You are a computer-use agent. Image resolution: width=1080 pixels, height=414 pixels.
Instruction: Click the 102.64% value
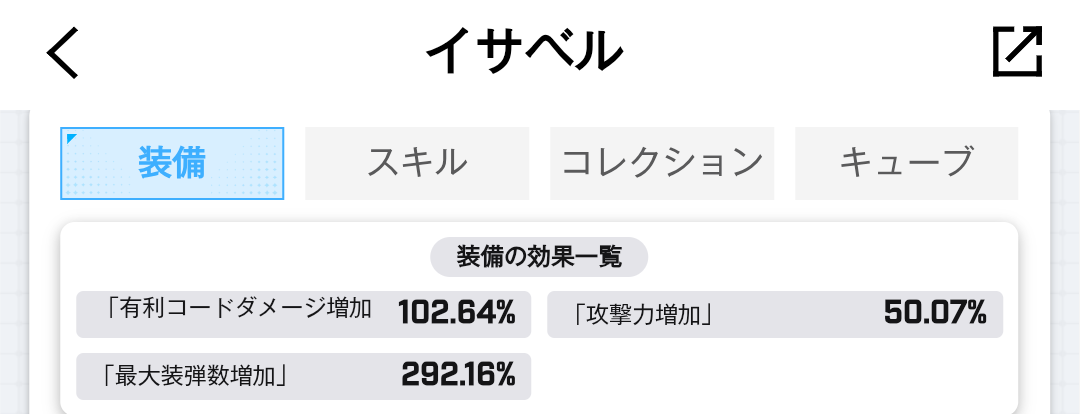click(457, 314)
